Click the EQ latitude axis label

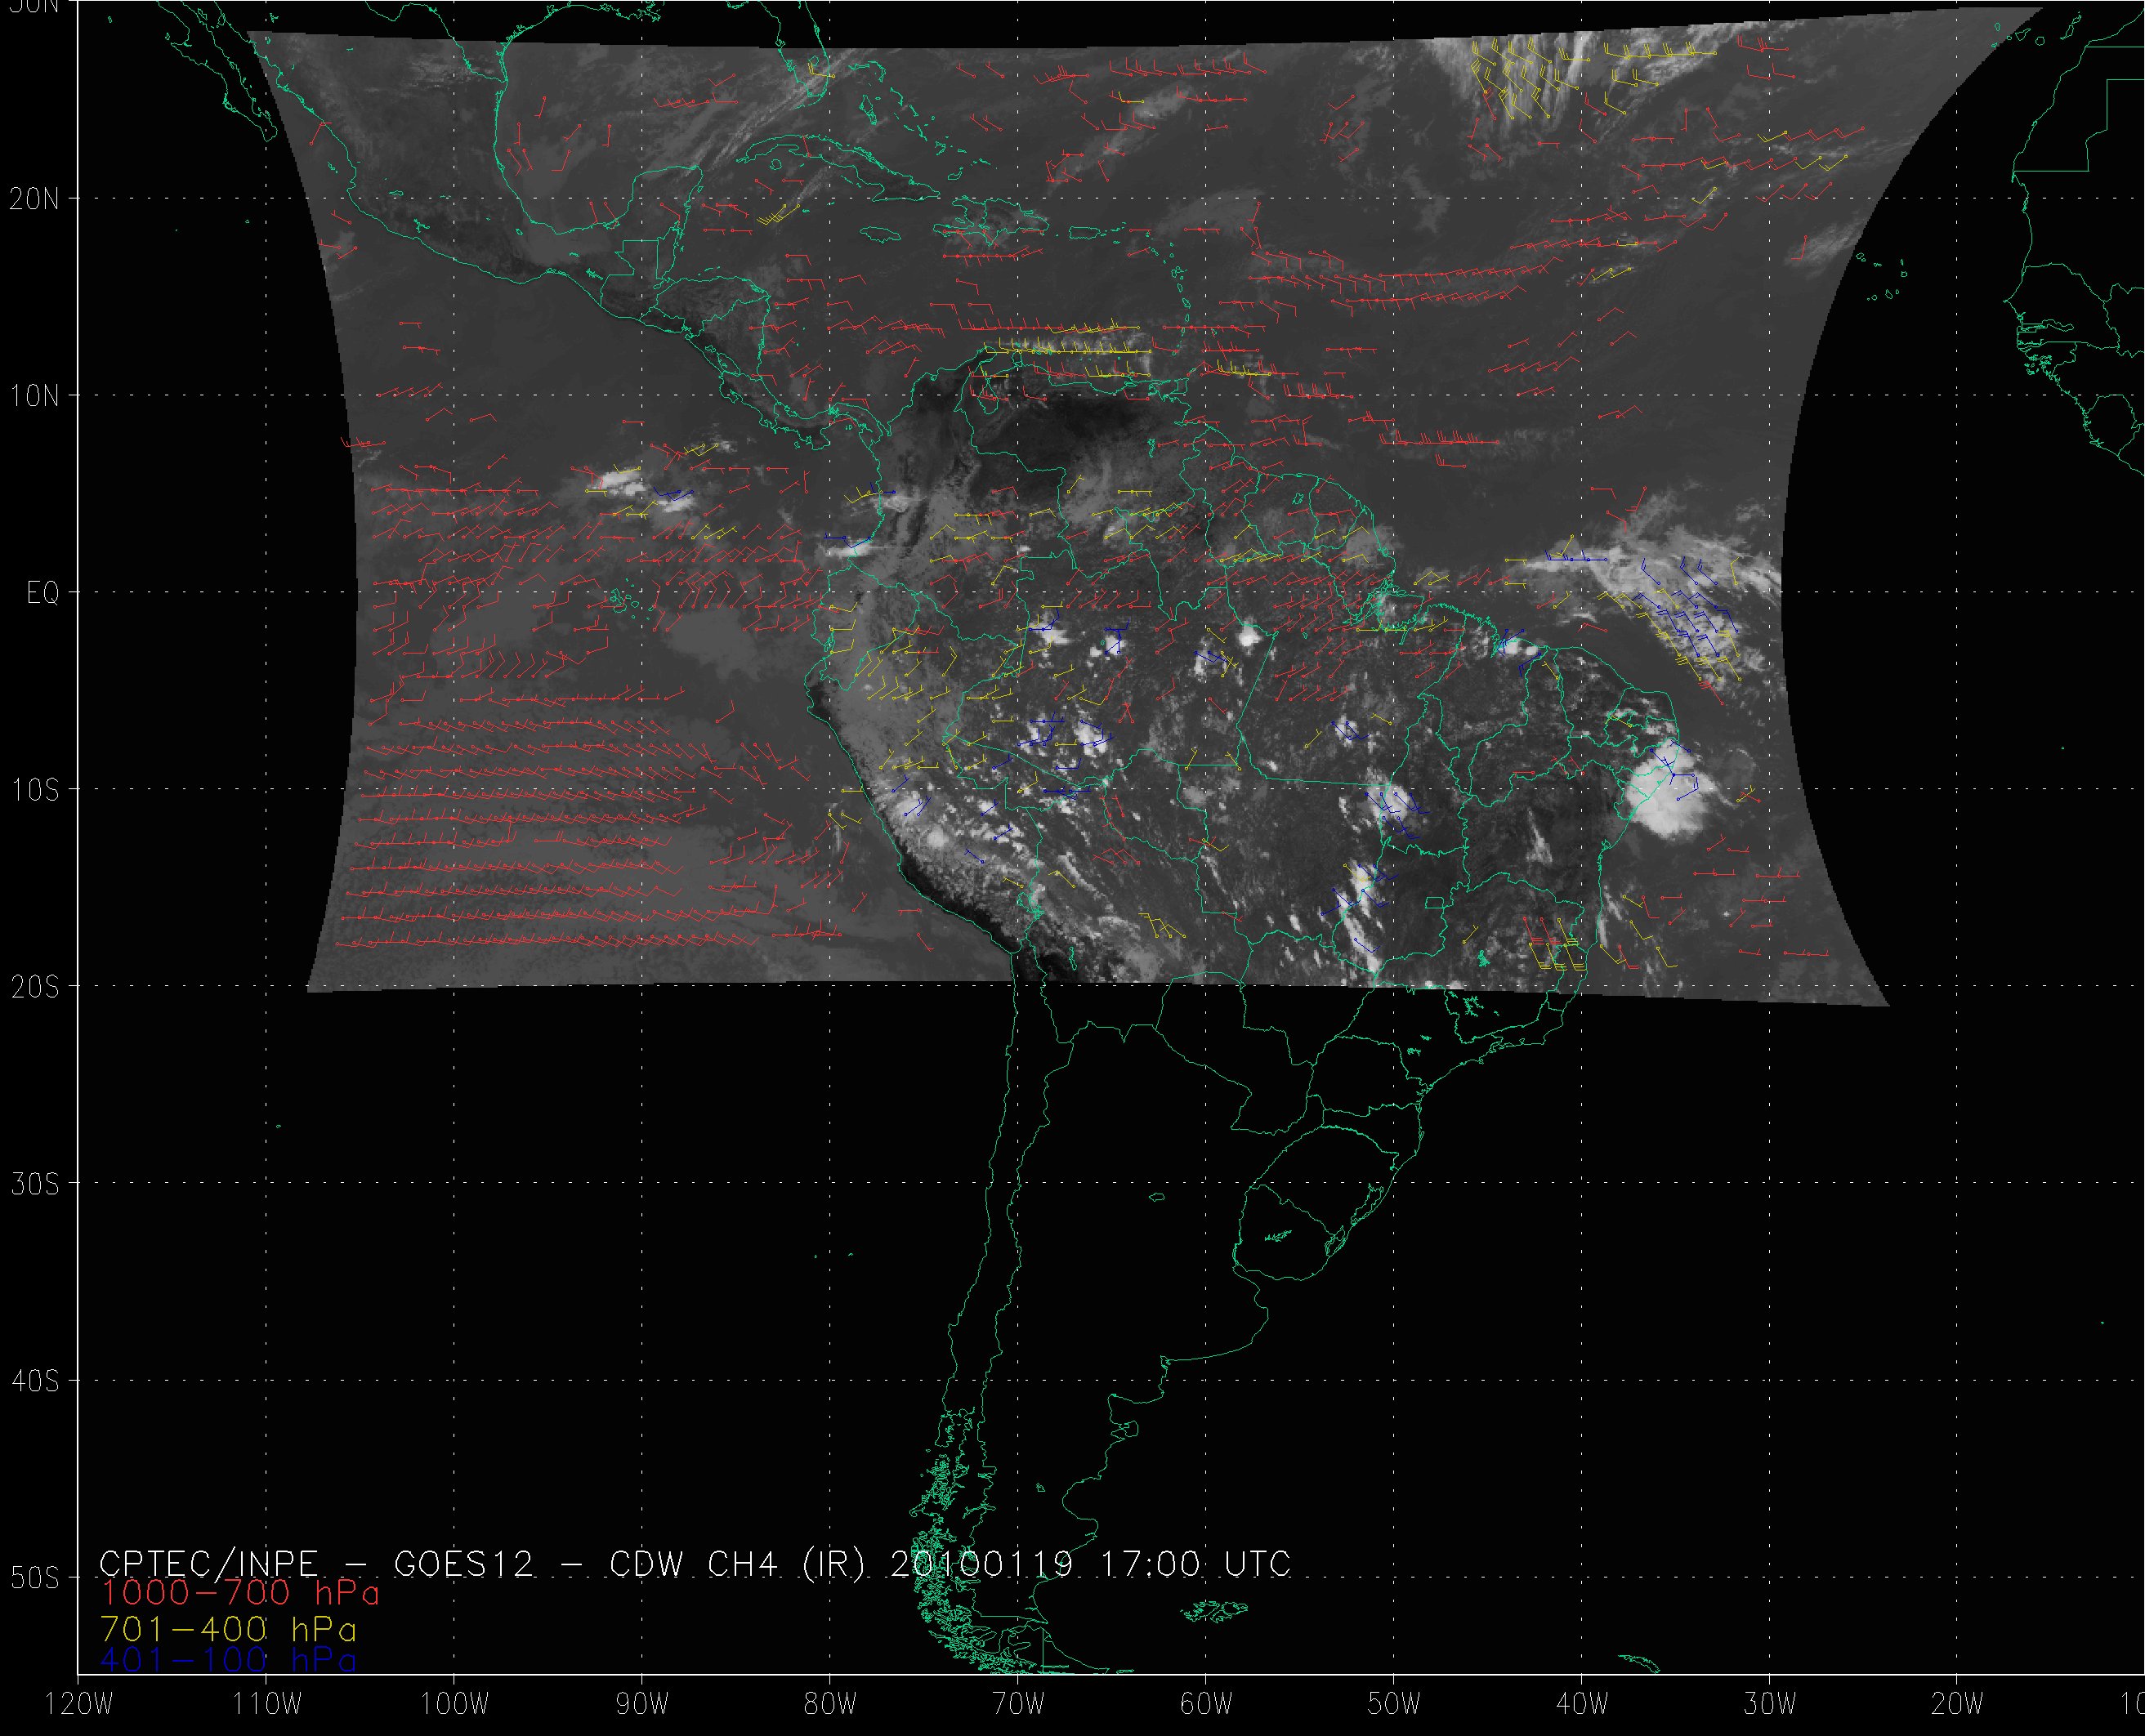43,594
